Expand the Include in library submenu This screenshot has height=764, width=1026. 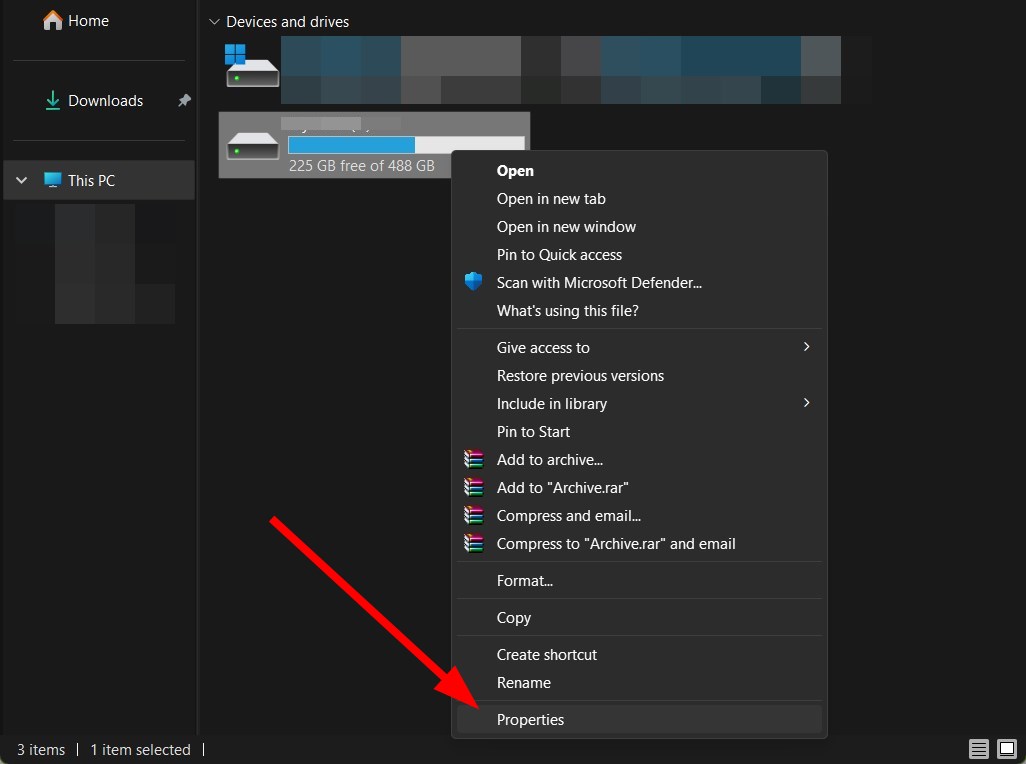(806, 403)
